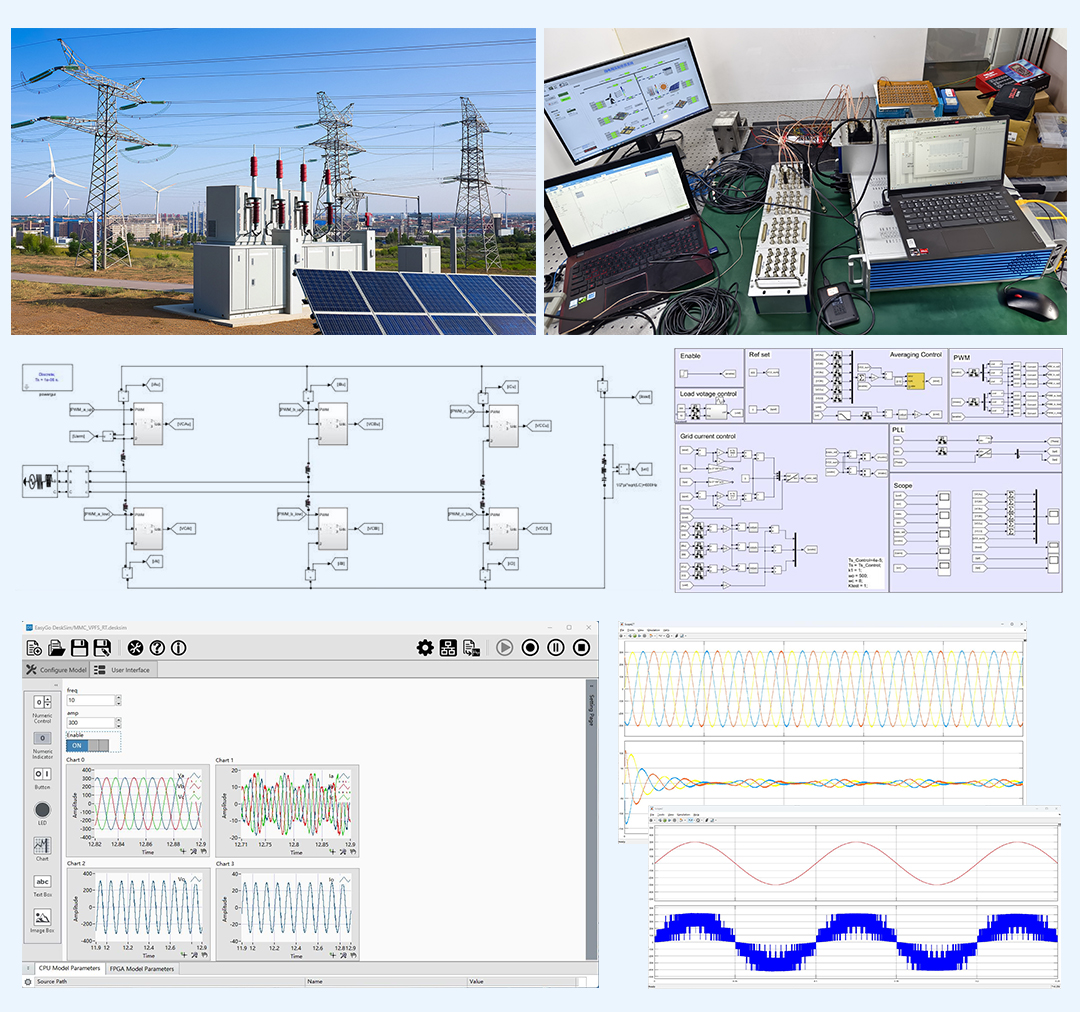Open a project with the folder icon
The height and width of the screenshot is (1012, 1080).
(56, 648)
